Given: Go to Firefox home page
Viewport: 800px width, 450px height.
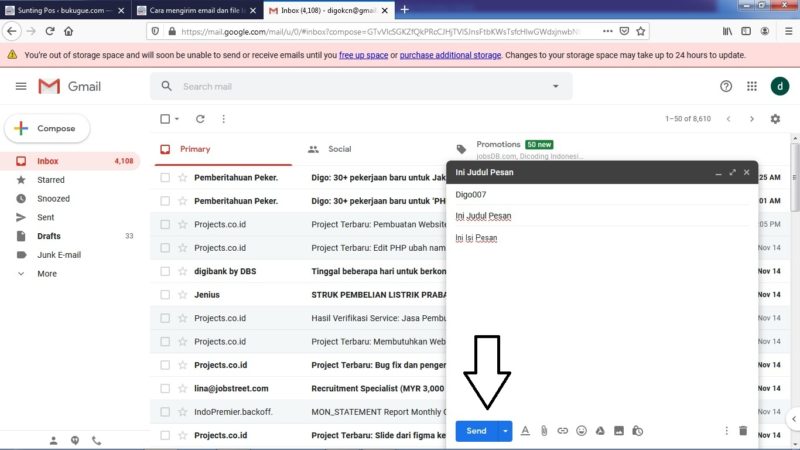Looking at the screenshot, I should pyautogui.click(x=68, y=31).
